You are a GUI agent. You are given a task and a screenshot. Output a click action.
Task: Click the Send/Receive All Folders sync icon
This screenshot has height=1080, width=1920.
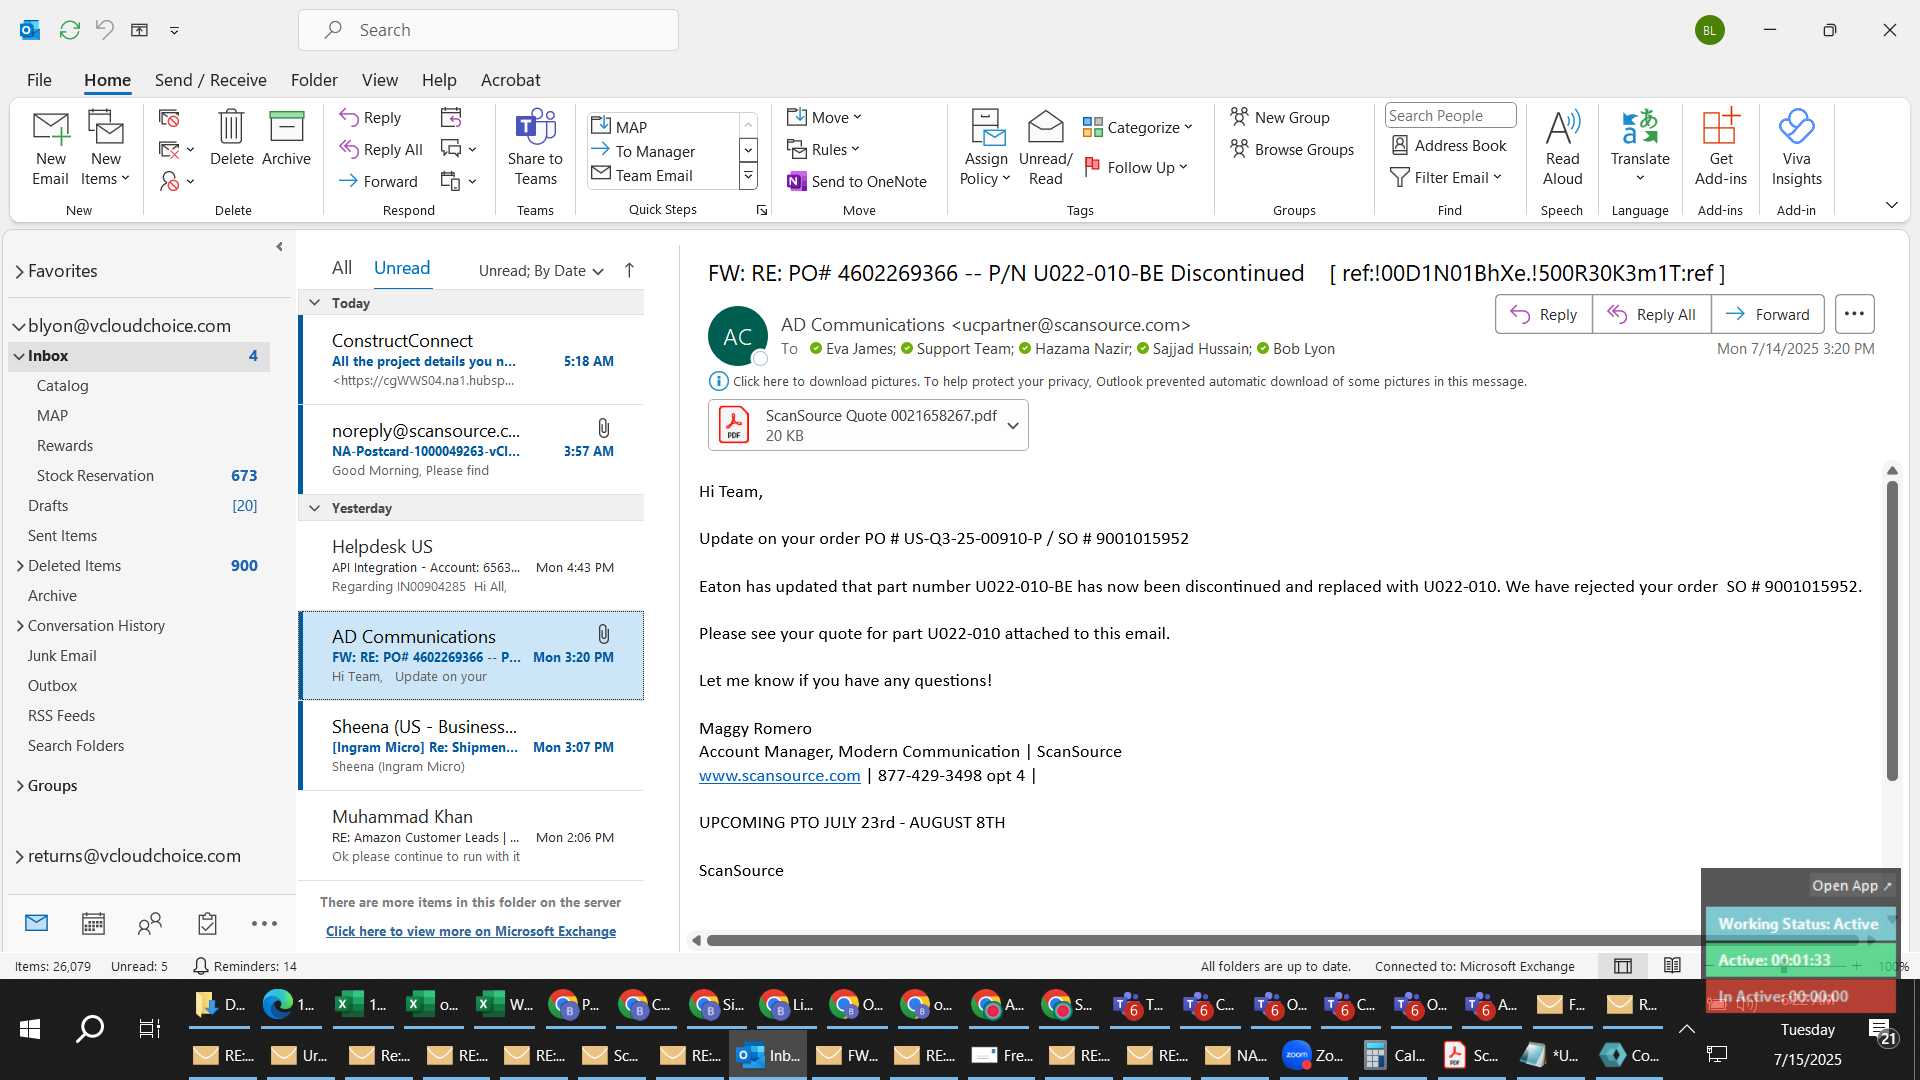(x=69, y=30)
